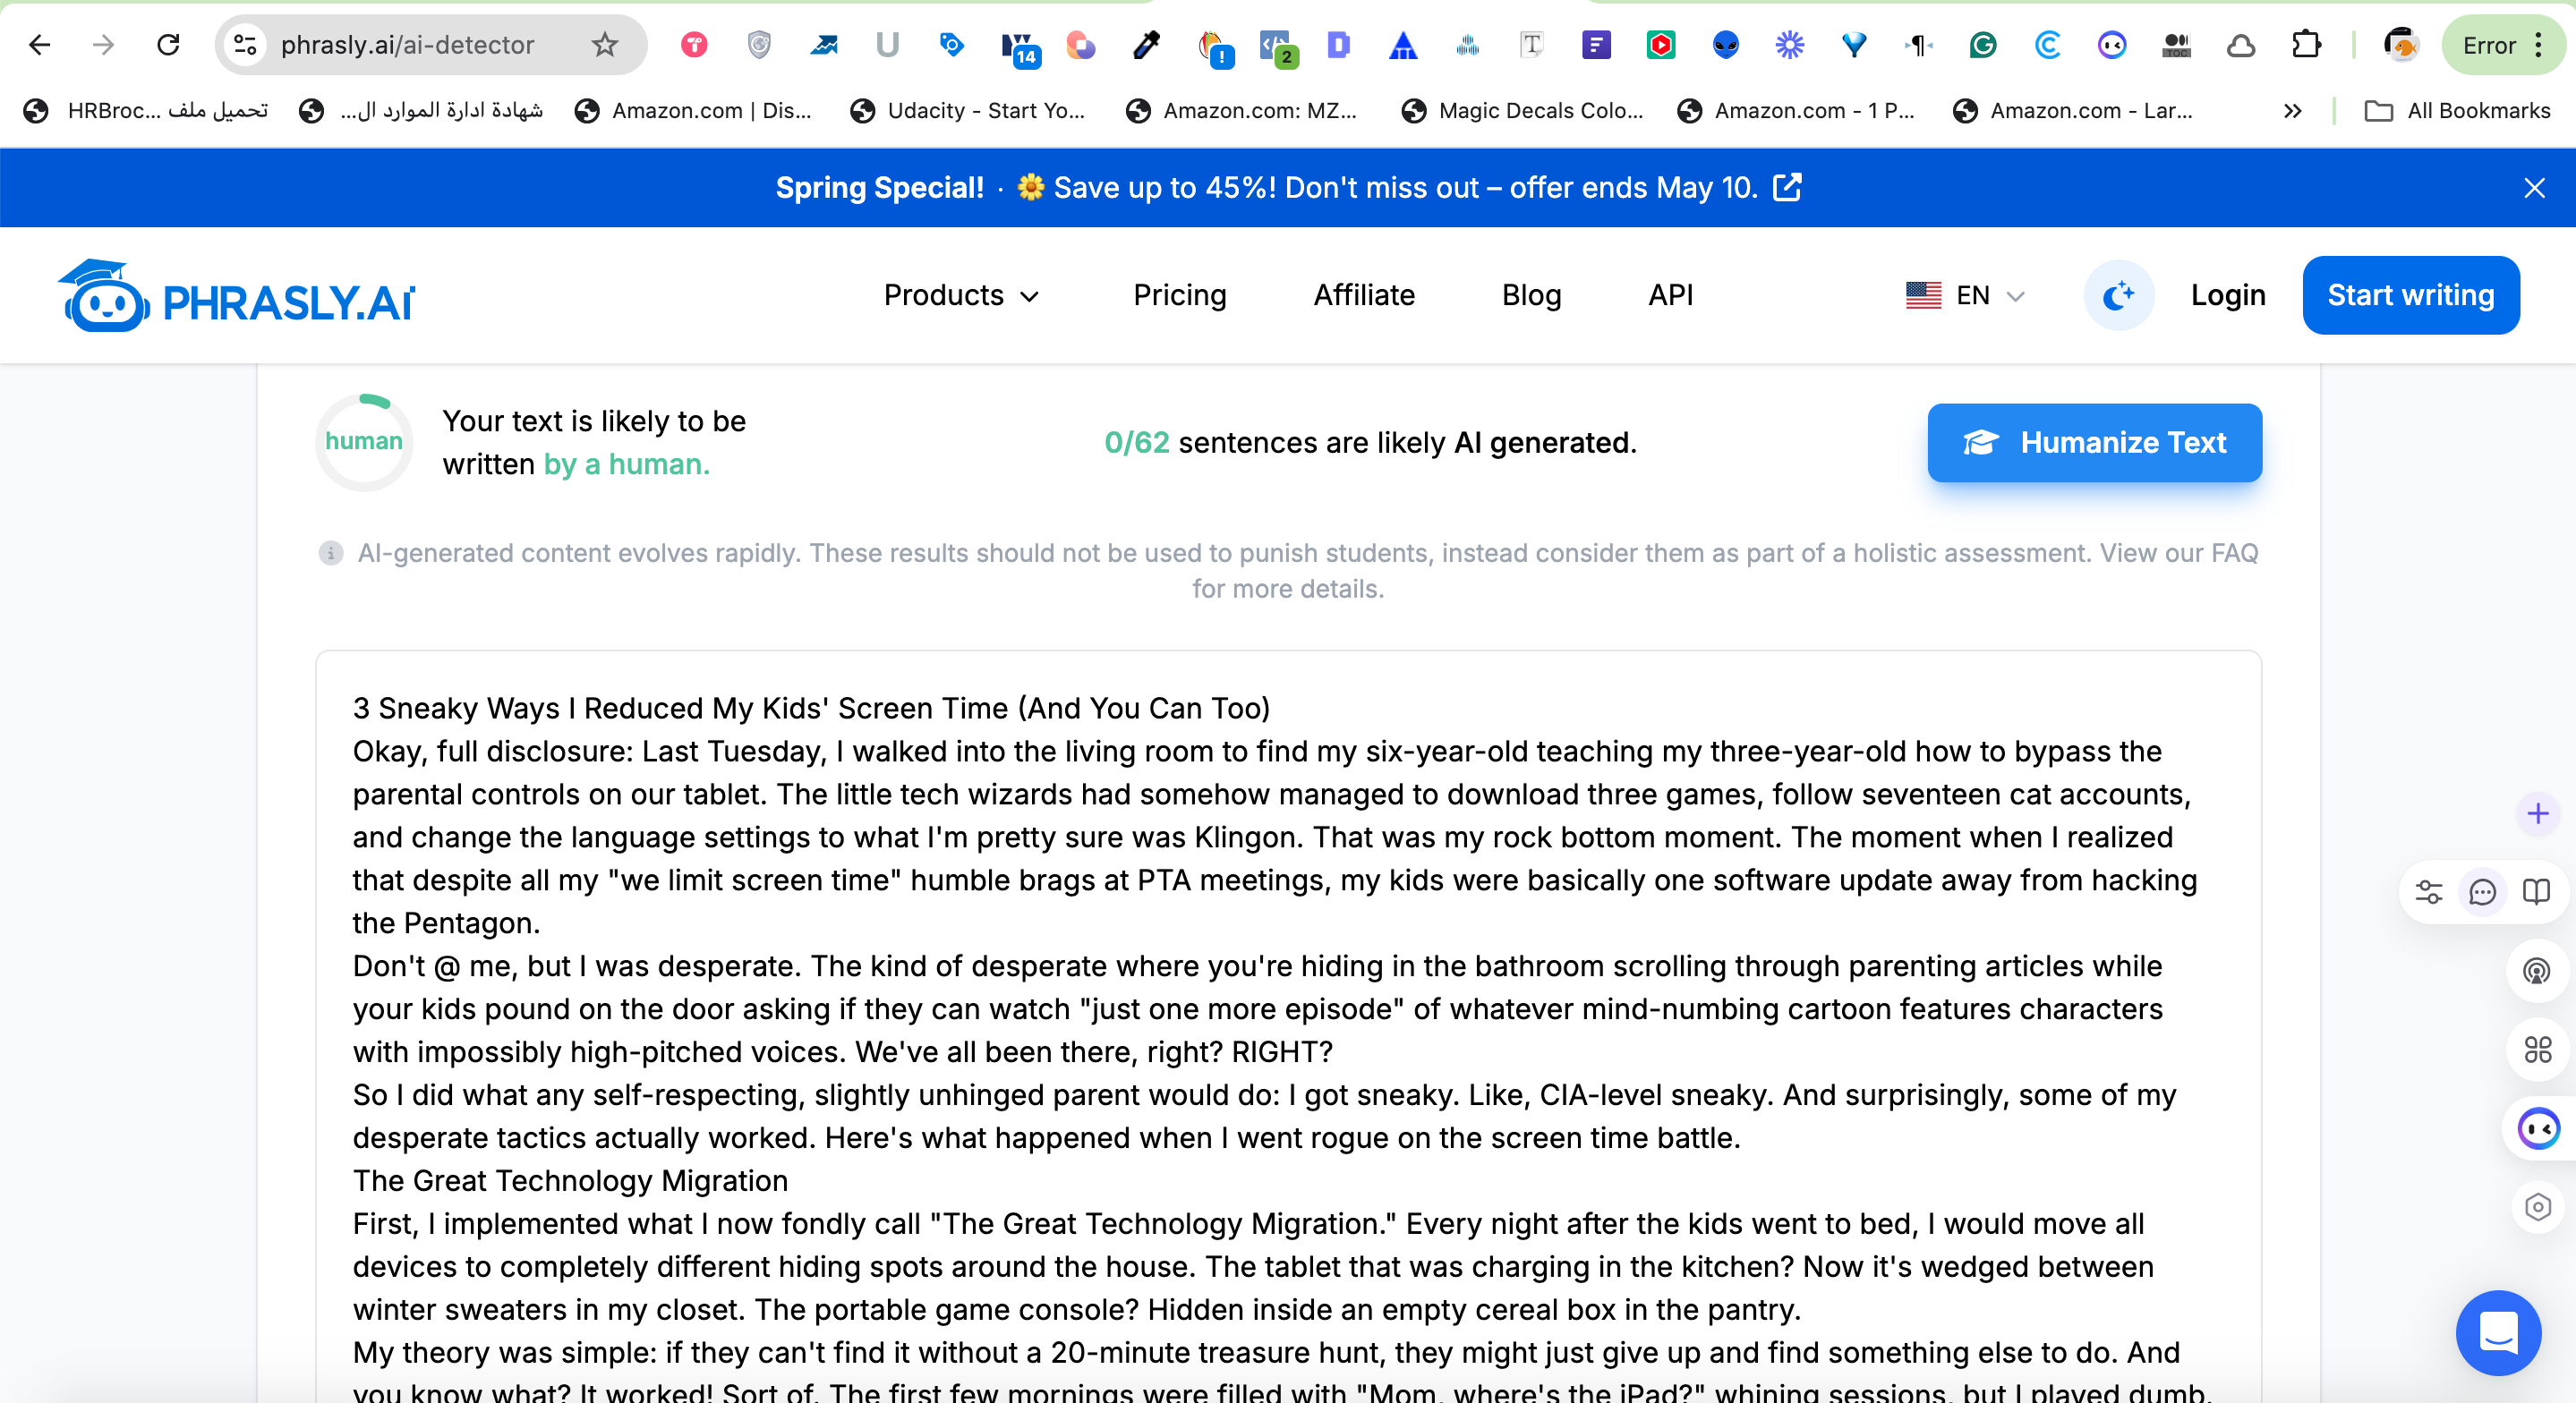Navigate to the API page
Screen dimensions: 2576x1403
(1670, 295)
